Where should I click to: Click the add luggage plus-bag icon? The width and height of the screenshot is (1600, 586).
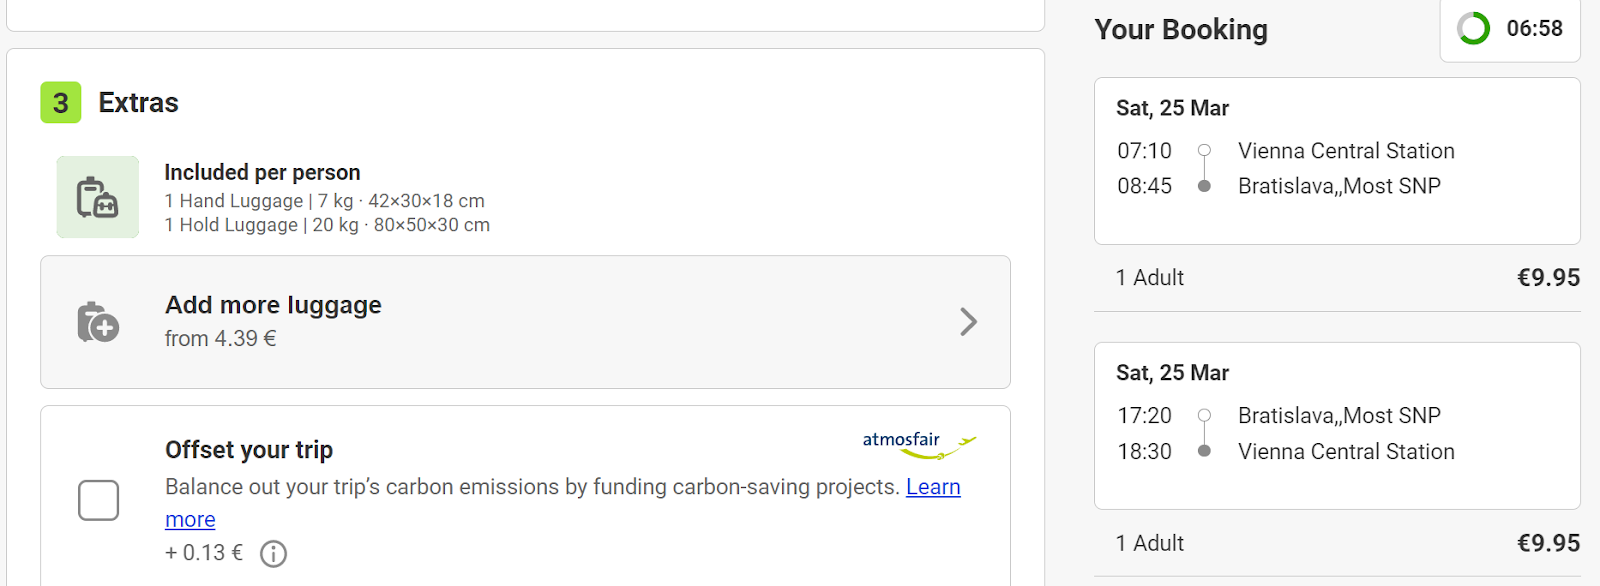click(x=98, y=322)
